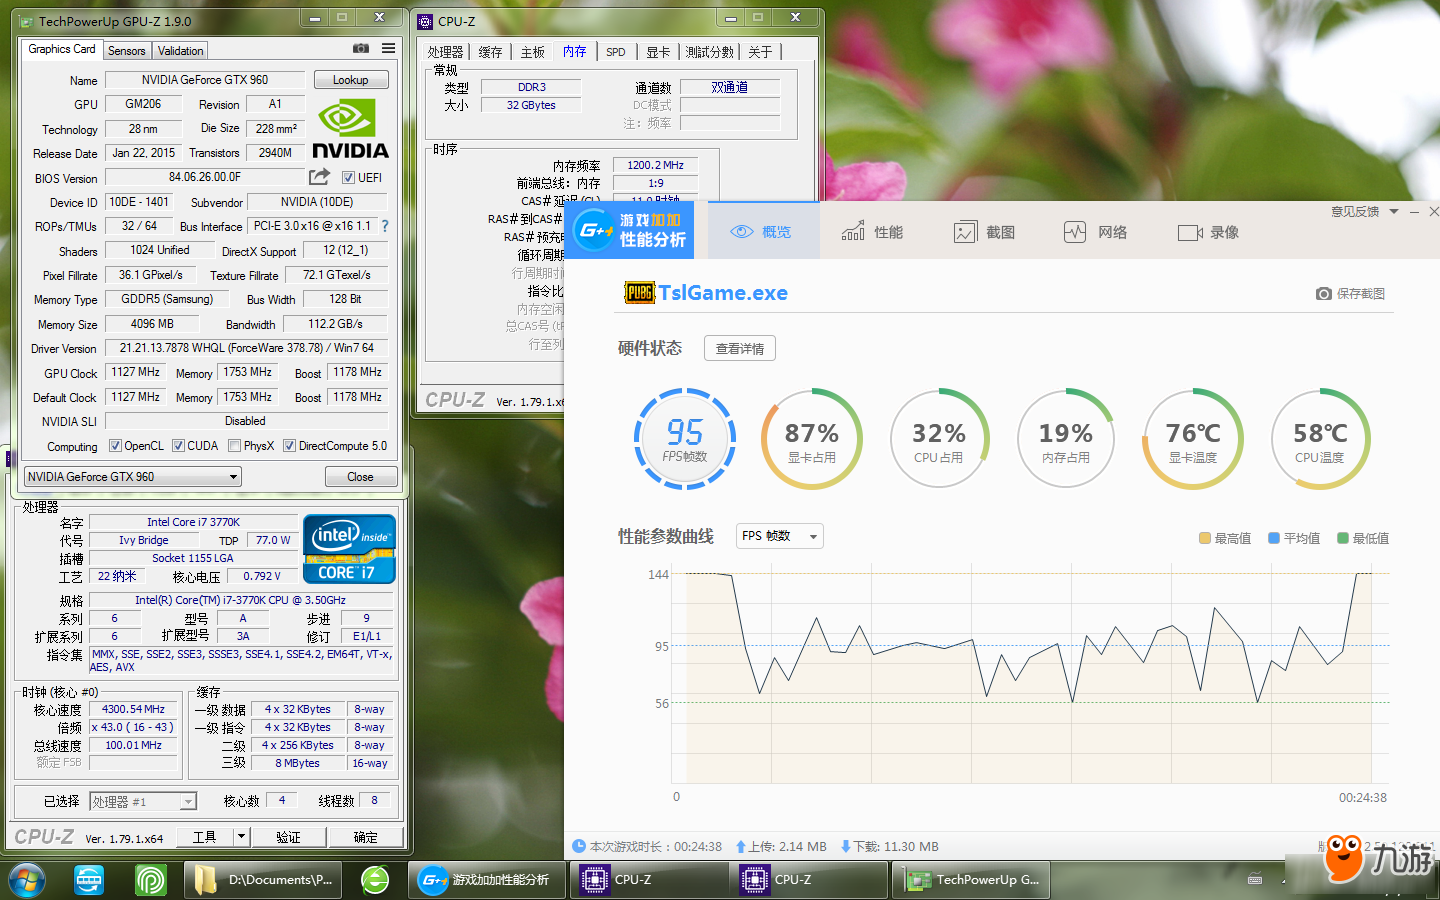Open the GPU-Z hamburger menu
The image size is (1440, 900).
[x=388, y=48]
